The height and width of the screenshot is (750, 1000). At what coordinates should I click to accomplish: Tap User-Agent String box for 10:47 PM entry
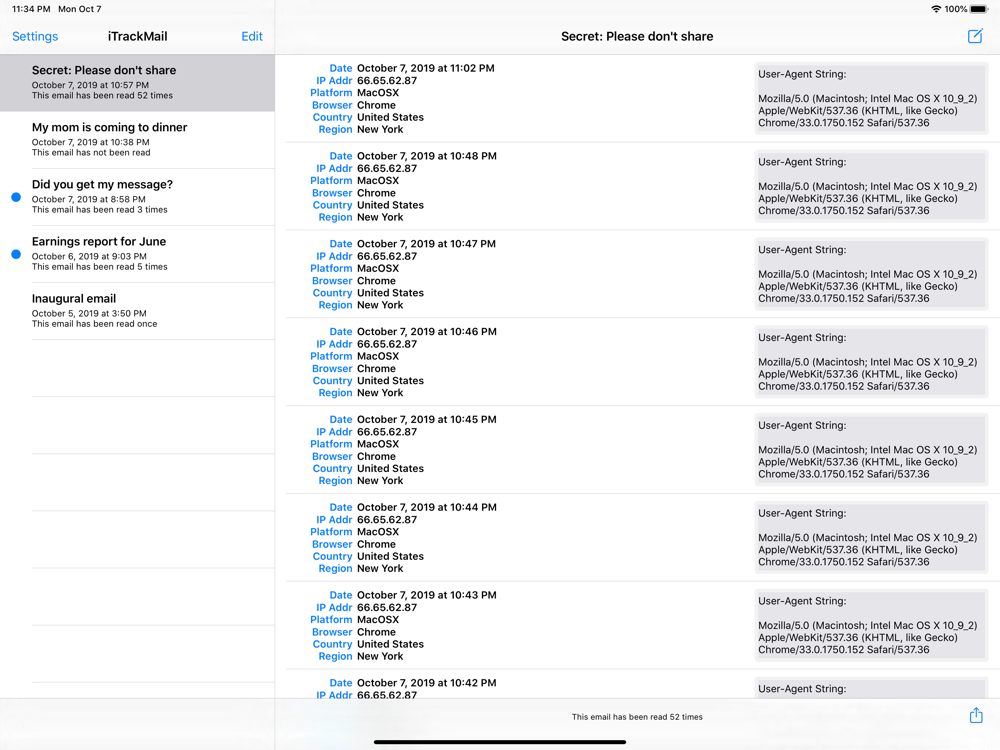(871, 274)
